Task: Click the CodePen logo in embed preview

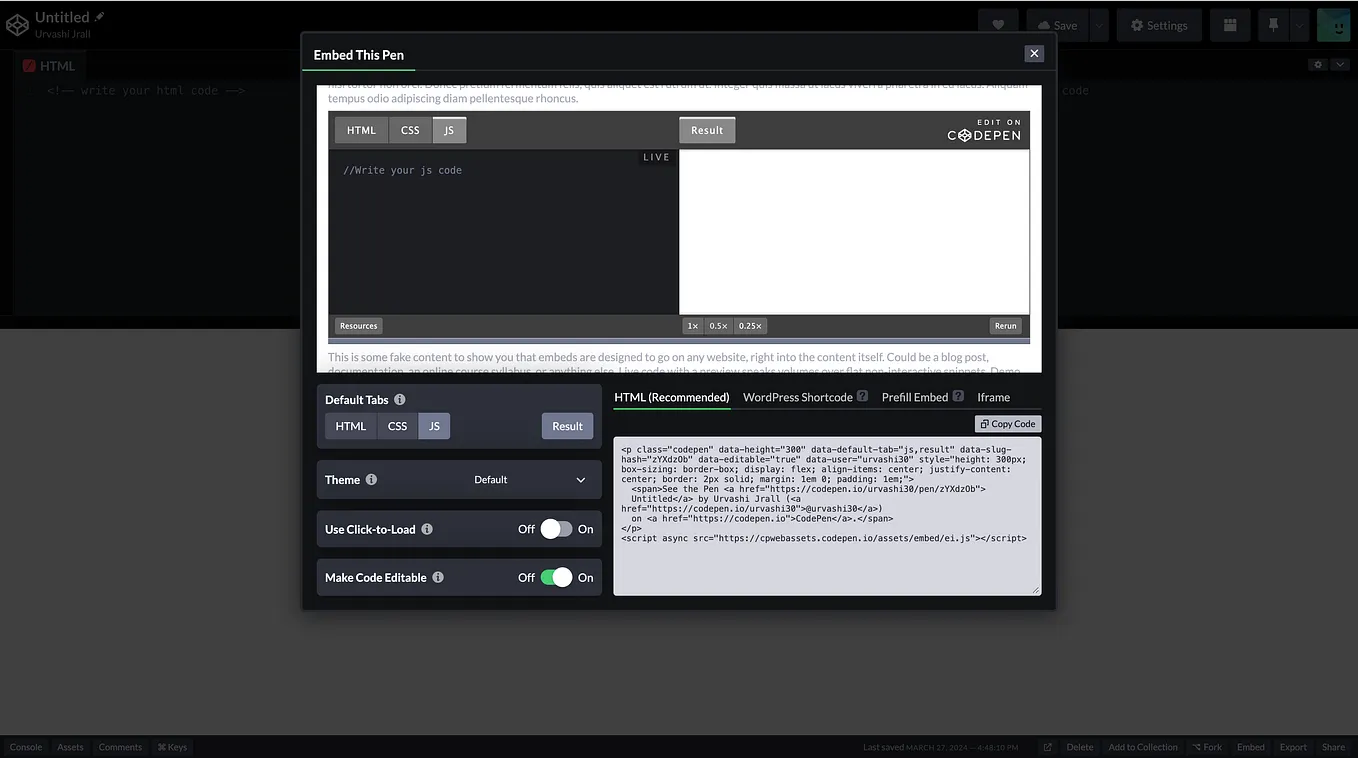Action: point(984,134)
